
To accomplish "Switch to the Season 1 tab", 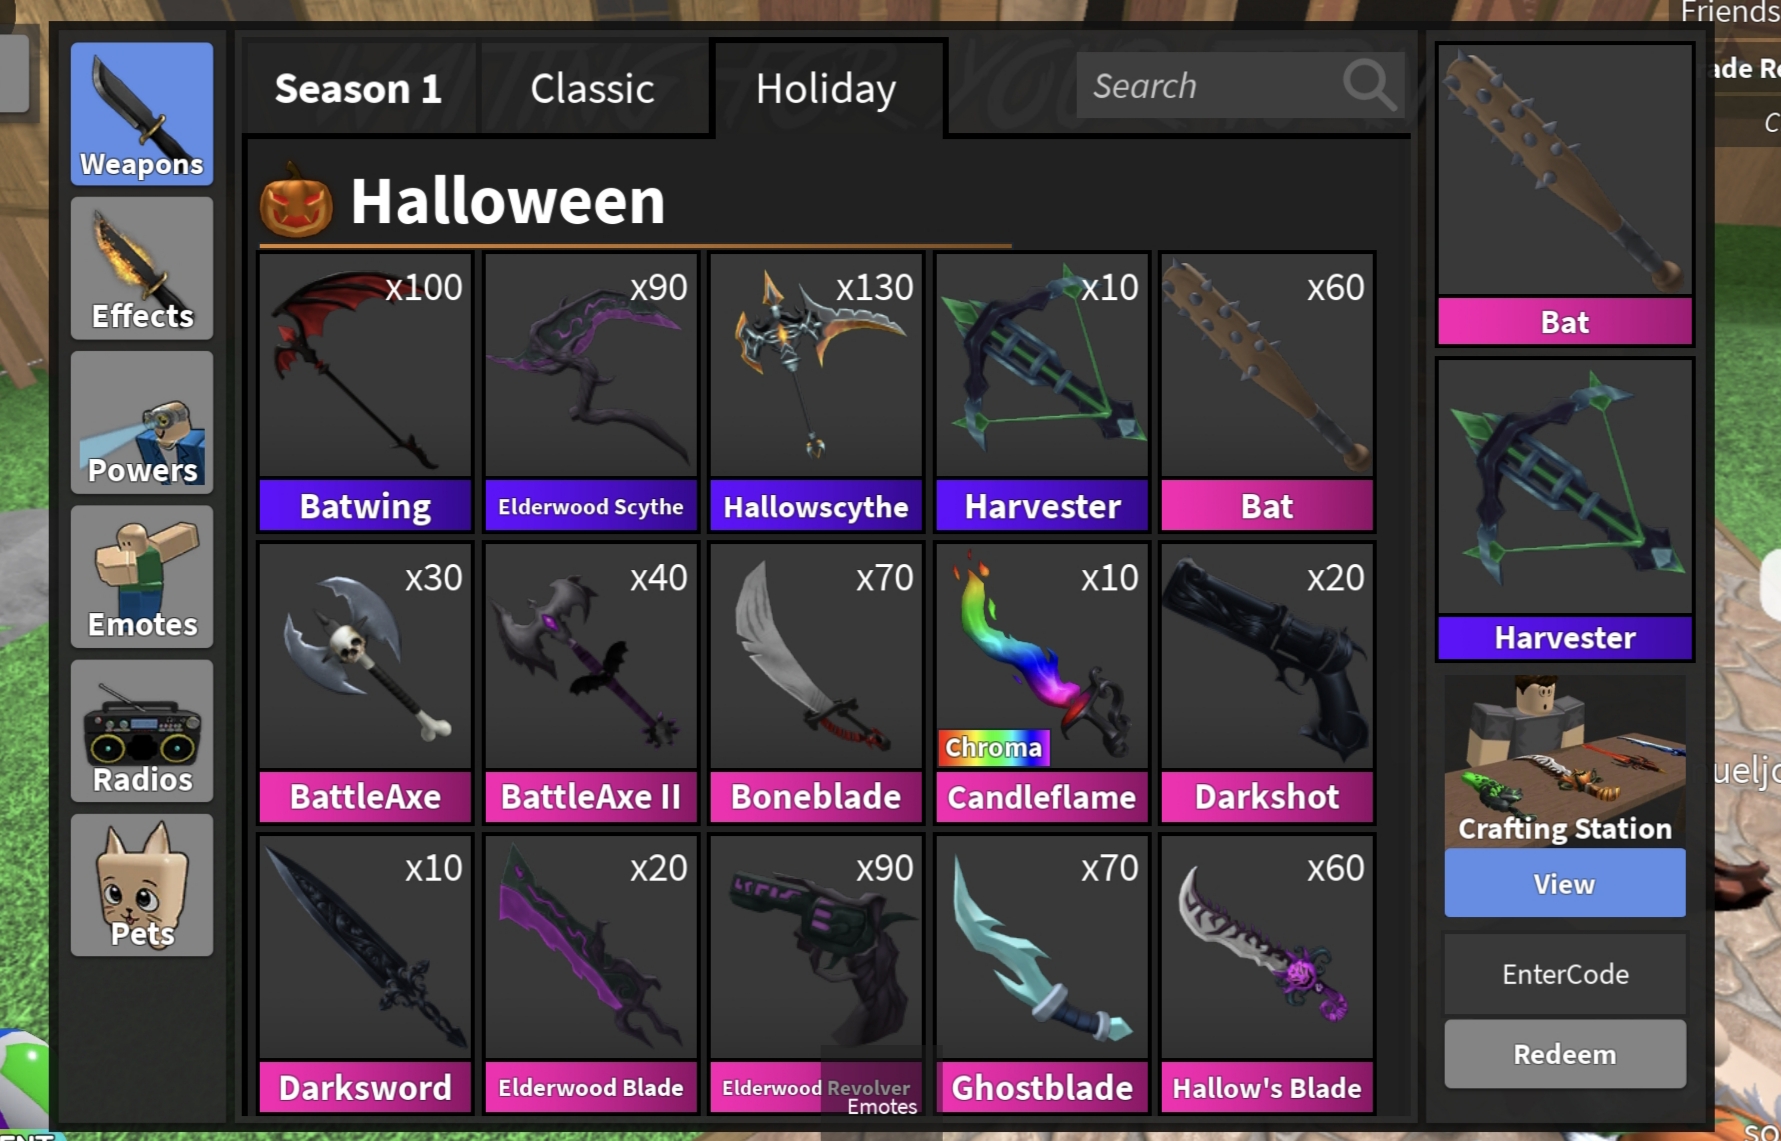I will point(358,88).
